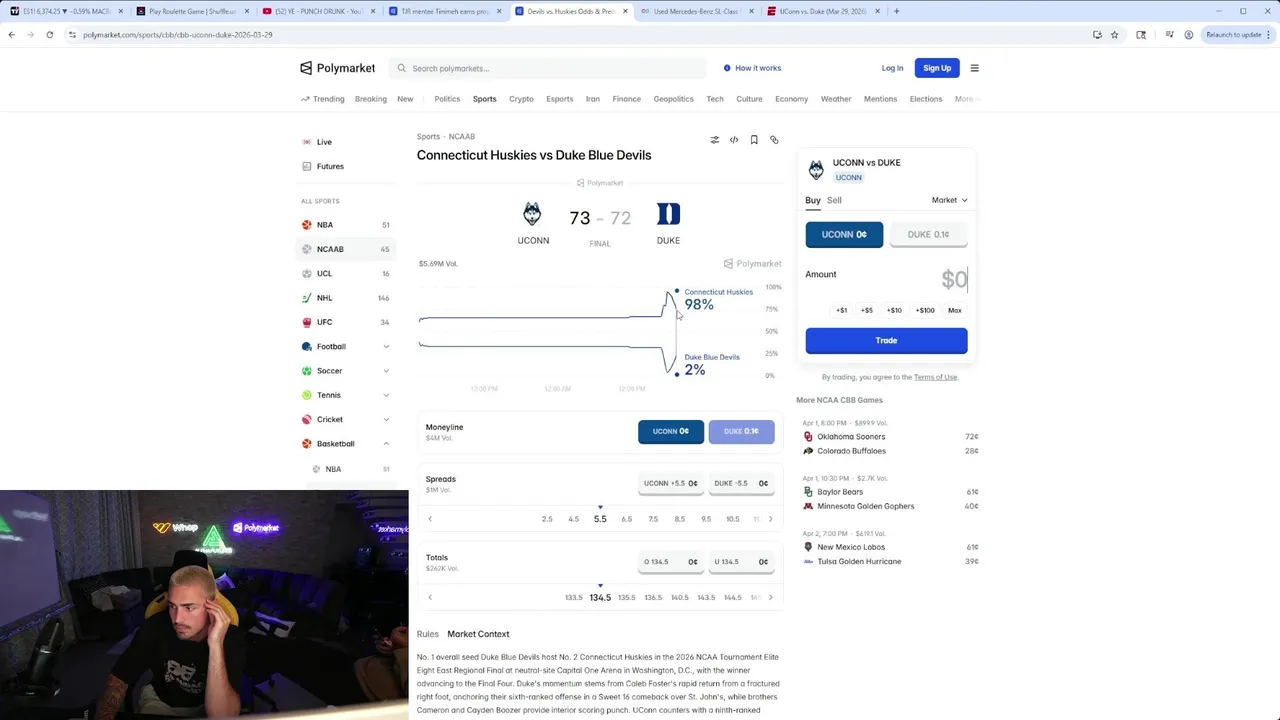Open the Market order type dropdown
The height and width of the screenshot is (720, 1280).
pos(949,200)
